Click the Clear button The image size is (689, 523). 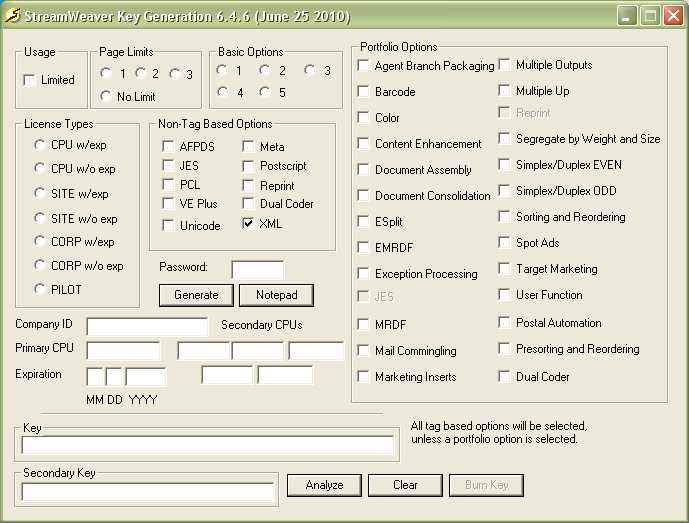(405, 485)
